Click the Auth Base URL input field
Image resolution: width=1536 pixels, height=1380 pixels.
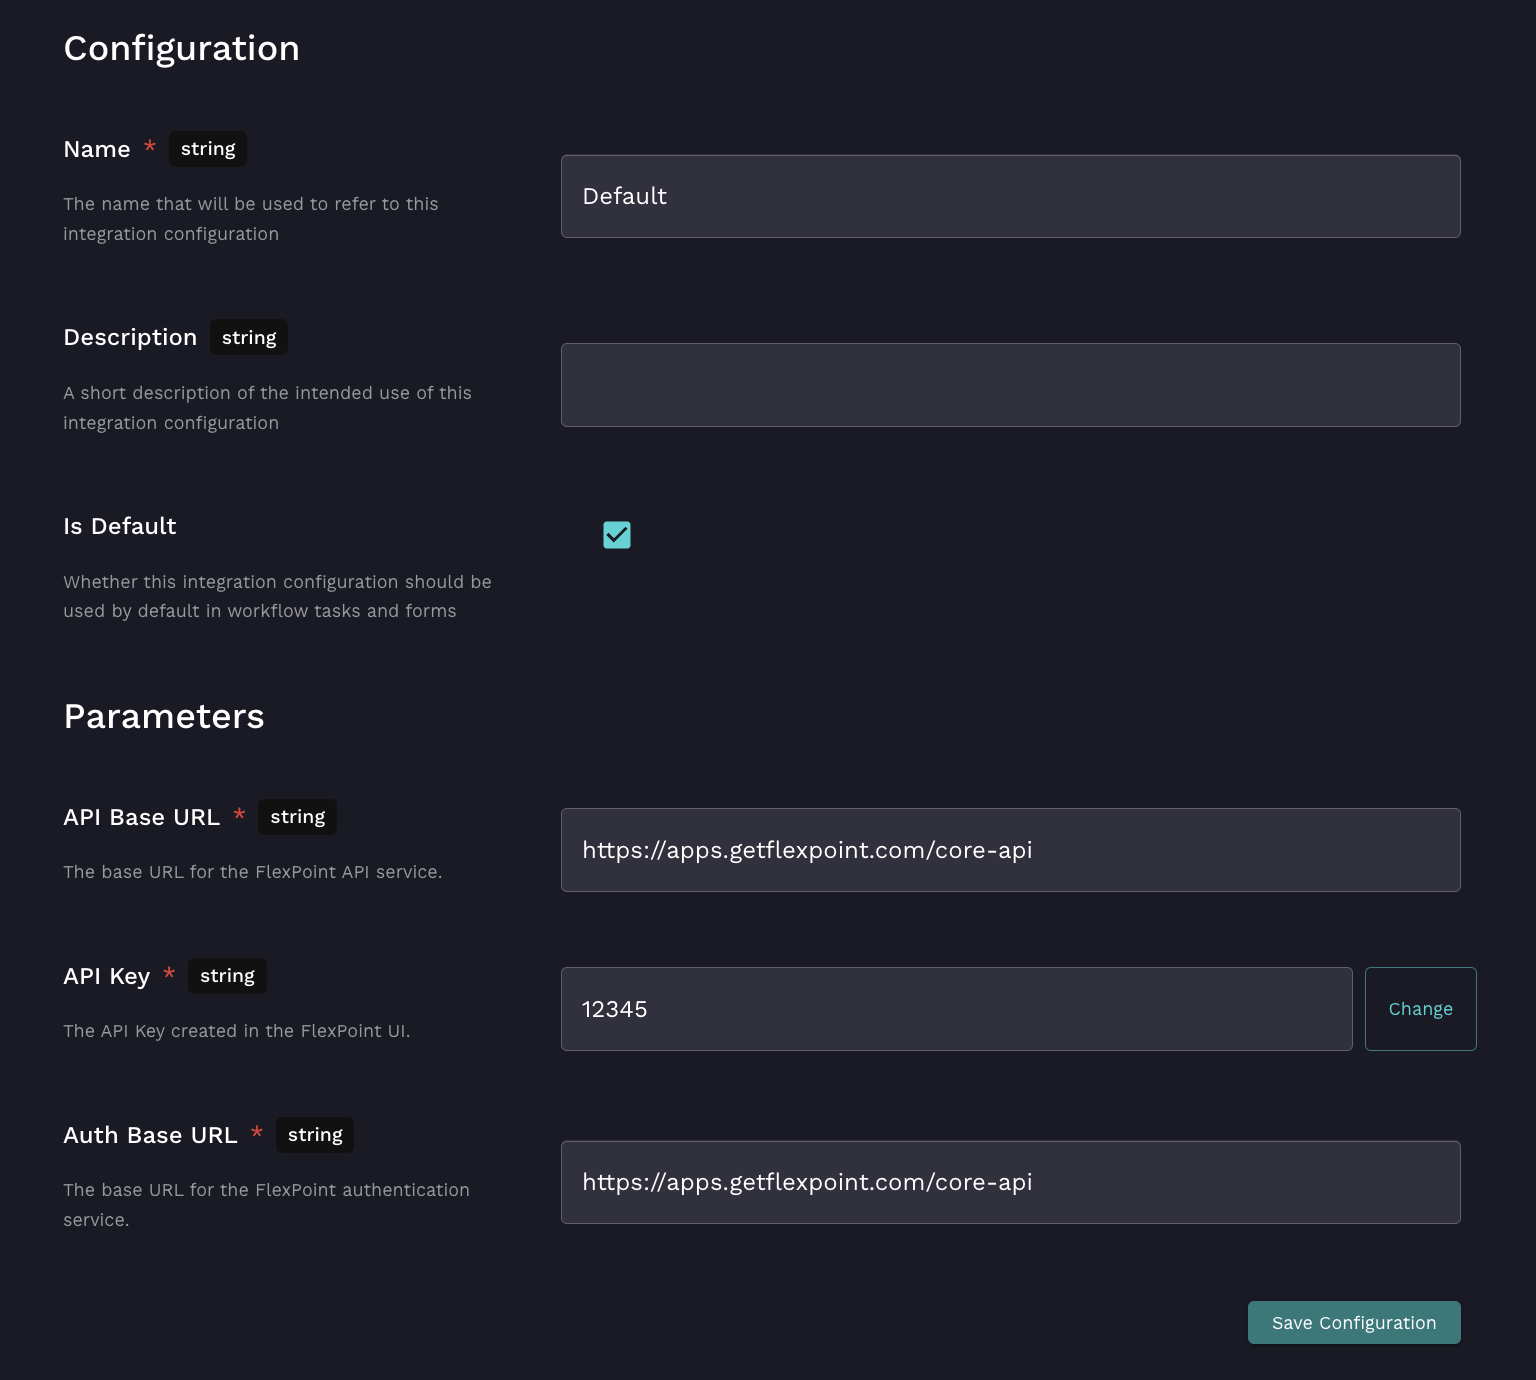[x=1010, y=1182]
